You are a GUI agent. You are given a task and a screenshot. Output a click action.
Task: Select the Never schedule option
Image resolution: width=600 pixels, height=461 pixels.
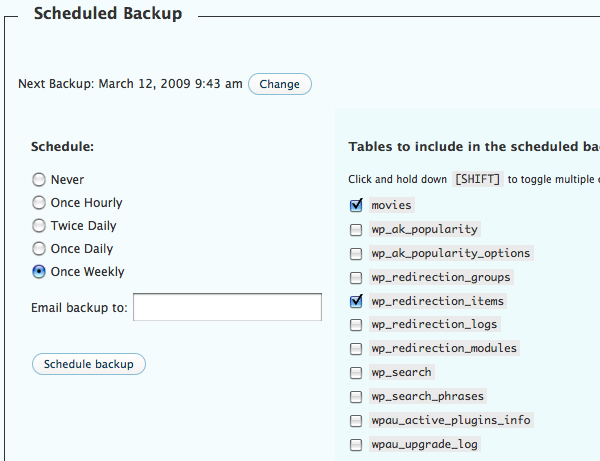pyautogui.click(x=39, y=180)
